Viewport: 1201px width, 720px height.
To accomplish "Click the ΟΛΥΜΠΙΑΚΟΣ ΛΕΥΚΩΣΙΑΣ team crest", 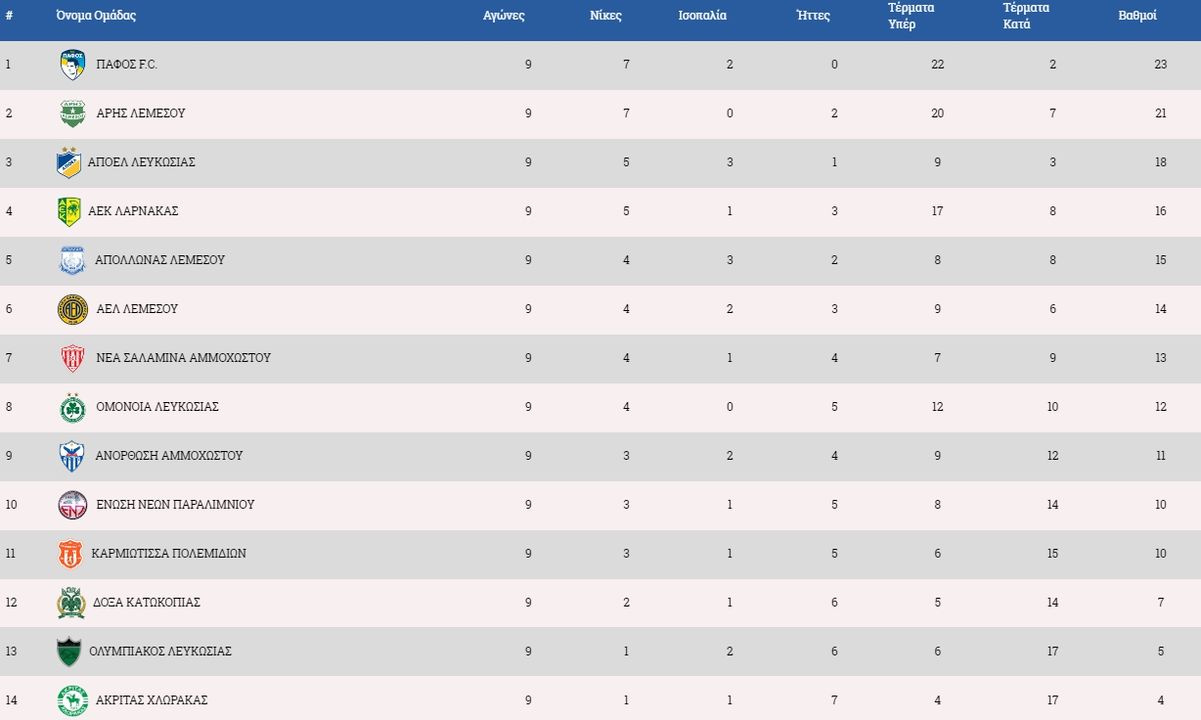I will [69, 652].
